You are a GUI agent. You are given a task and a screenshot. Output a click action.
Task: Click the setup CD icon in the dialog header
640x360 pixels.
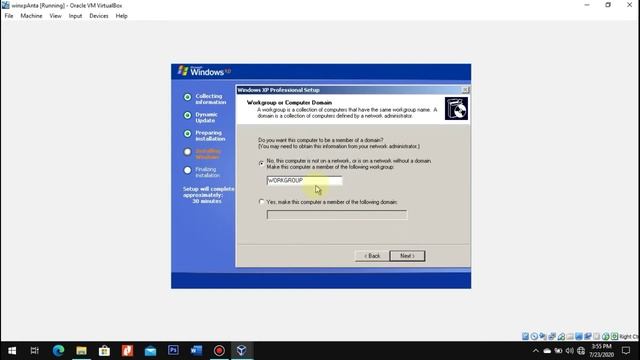456,109
